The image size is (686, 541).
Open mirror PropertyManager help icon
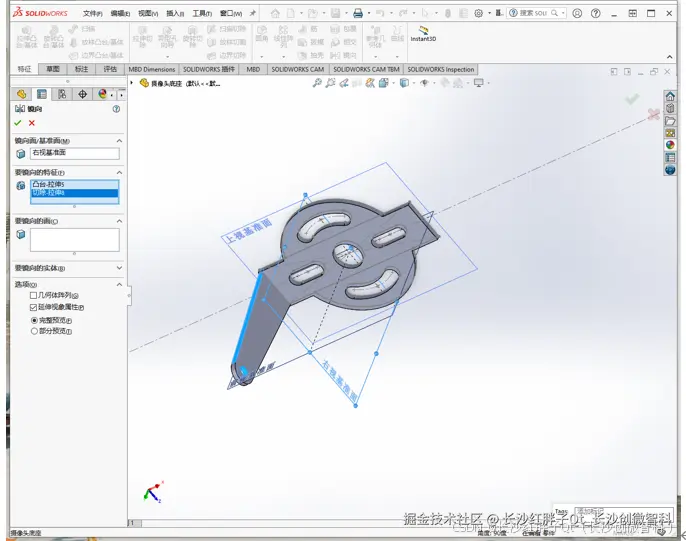(x=116, y=109)
